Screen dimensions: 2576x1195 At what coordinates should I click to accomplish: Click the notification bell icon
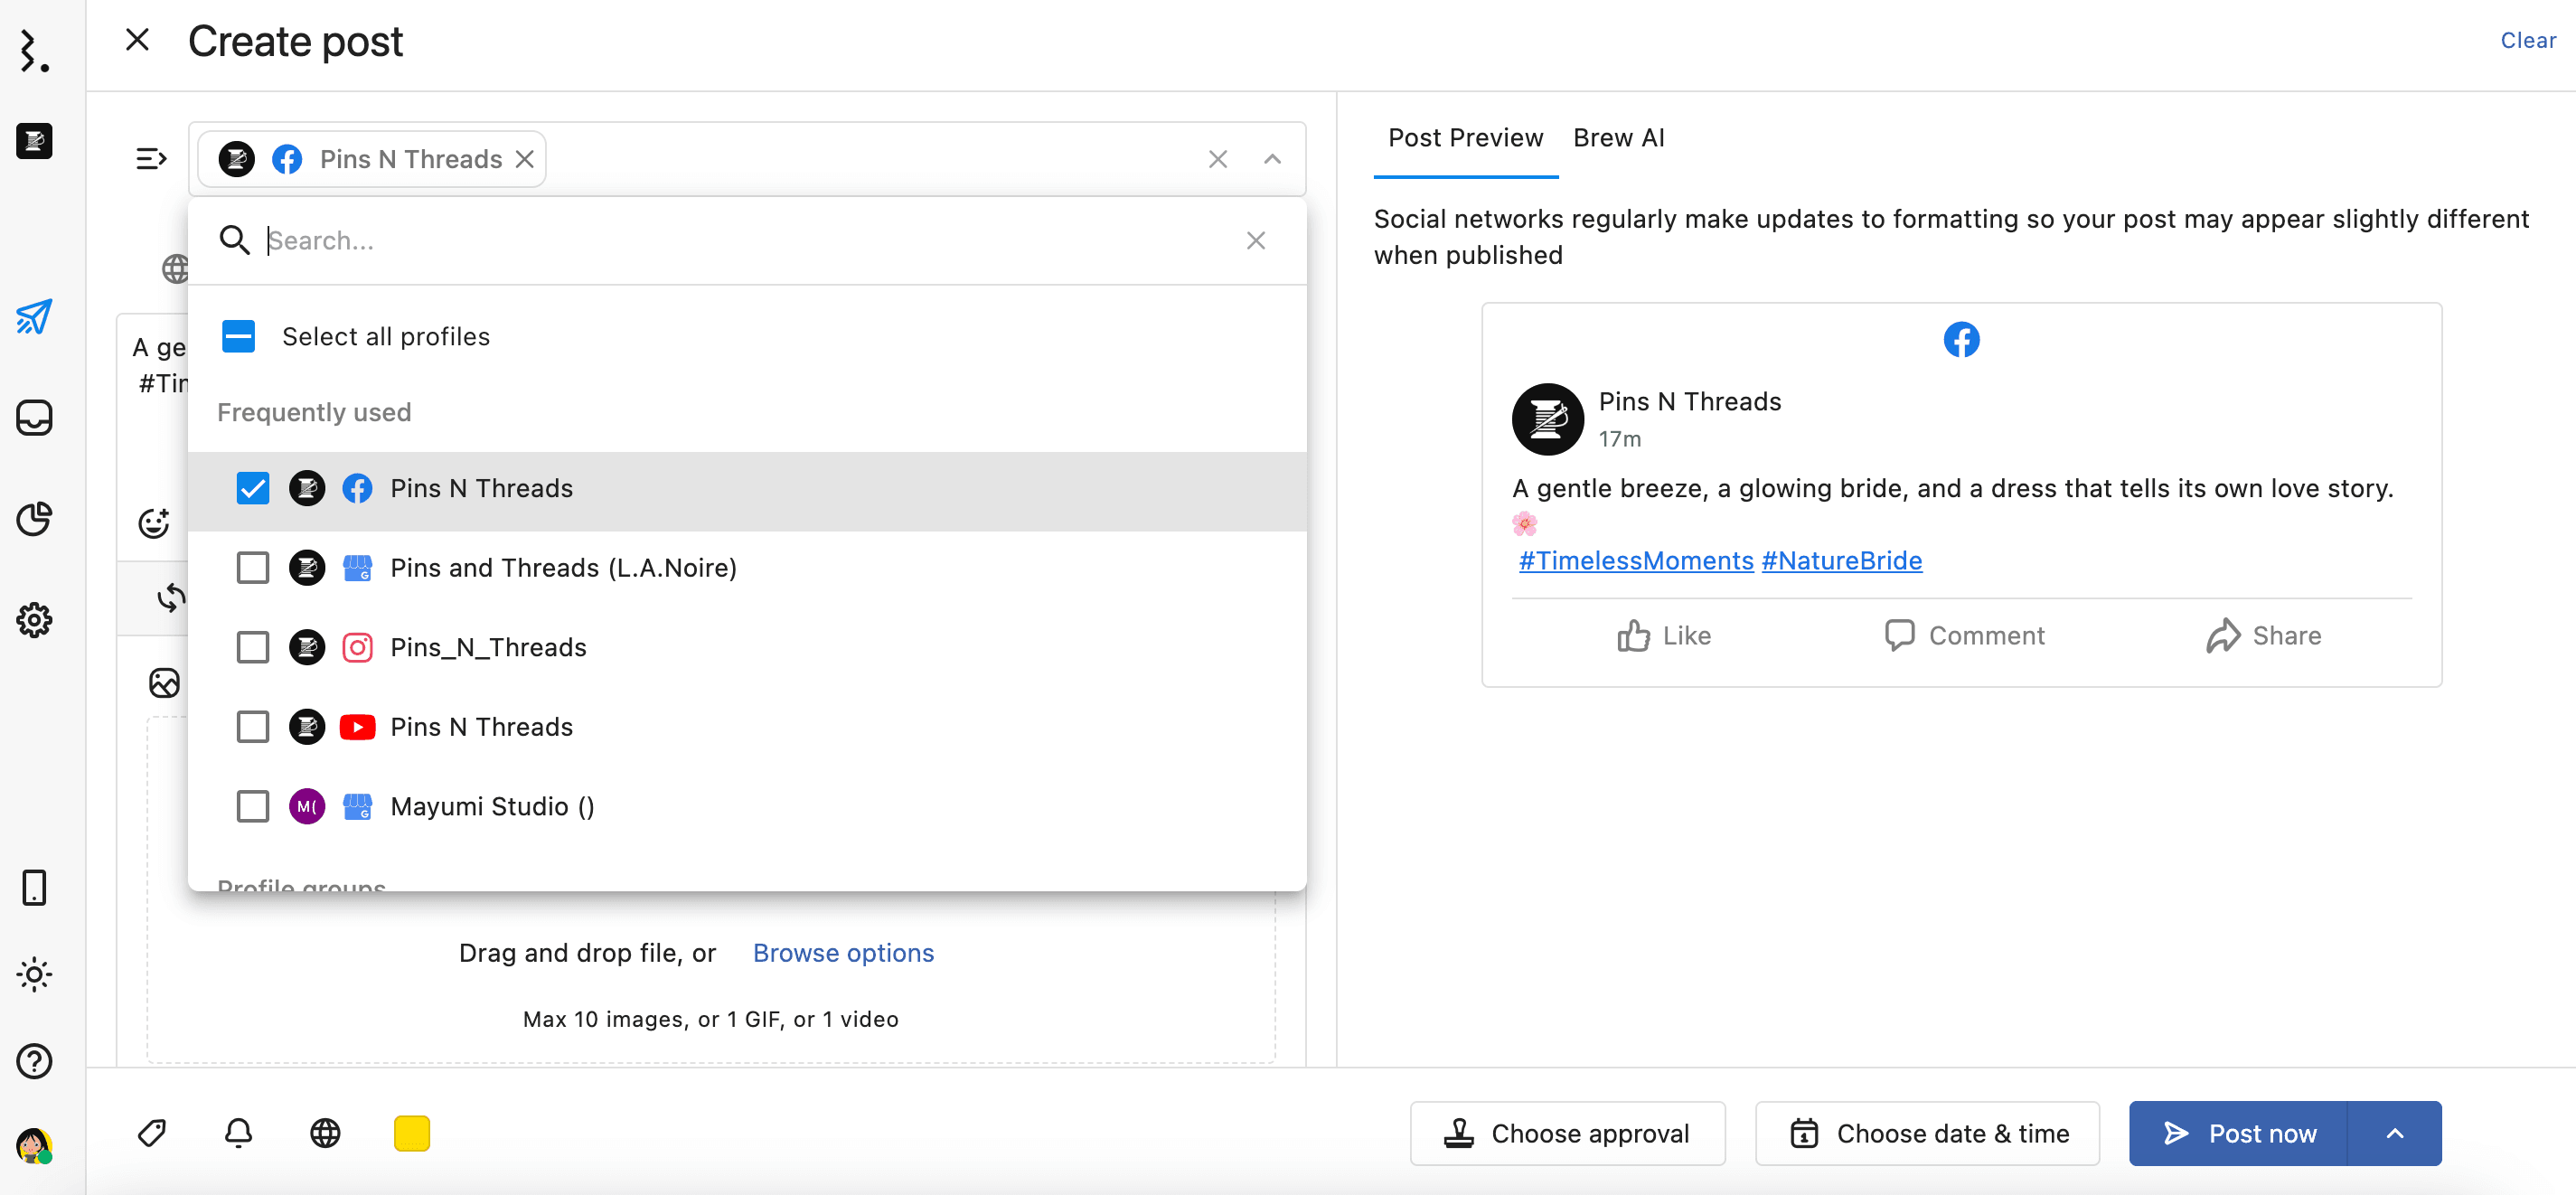click(238, 1133)
